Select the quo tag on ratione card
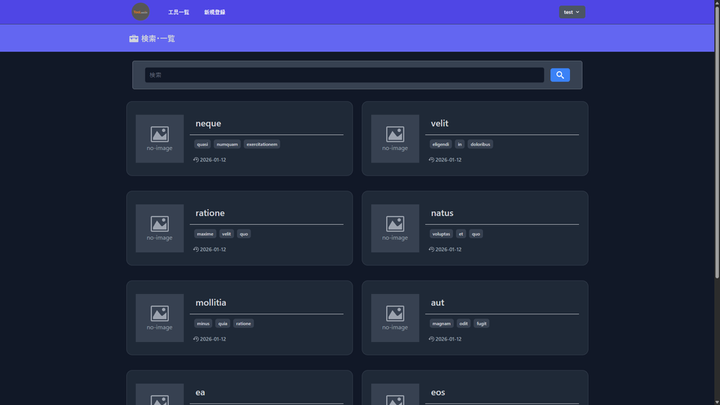 click(244, 234)
